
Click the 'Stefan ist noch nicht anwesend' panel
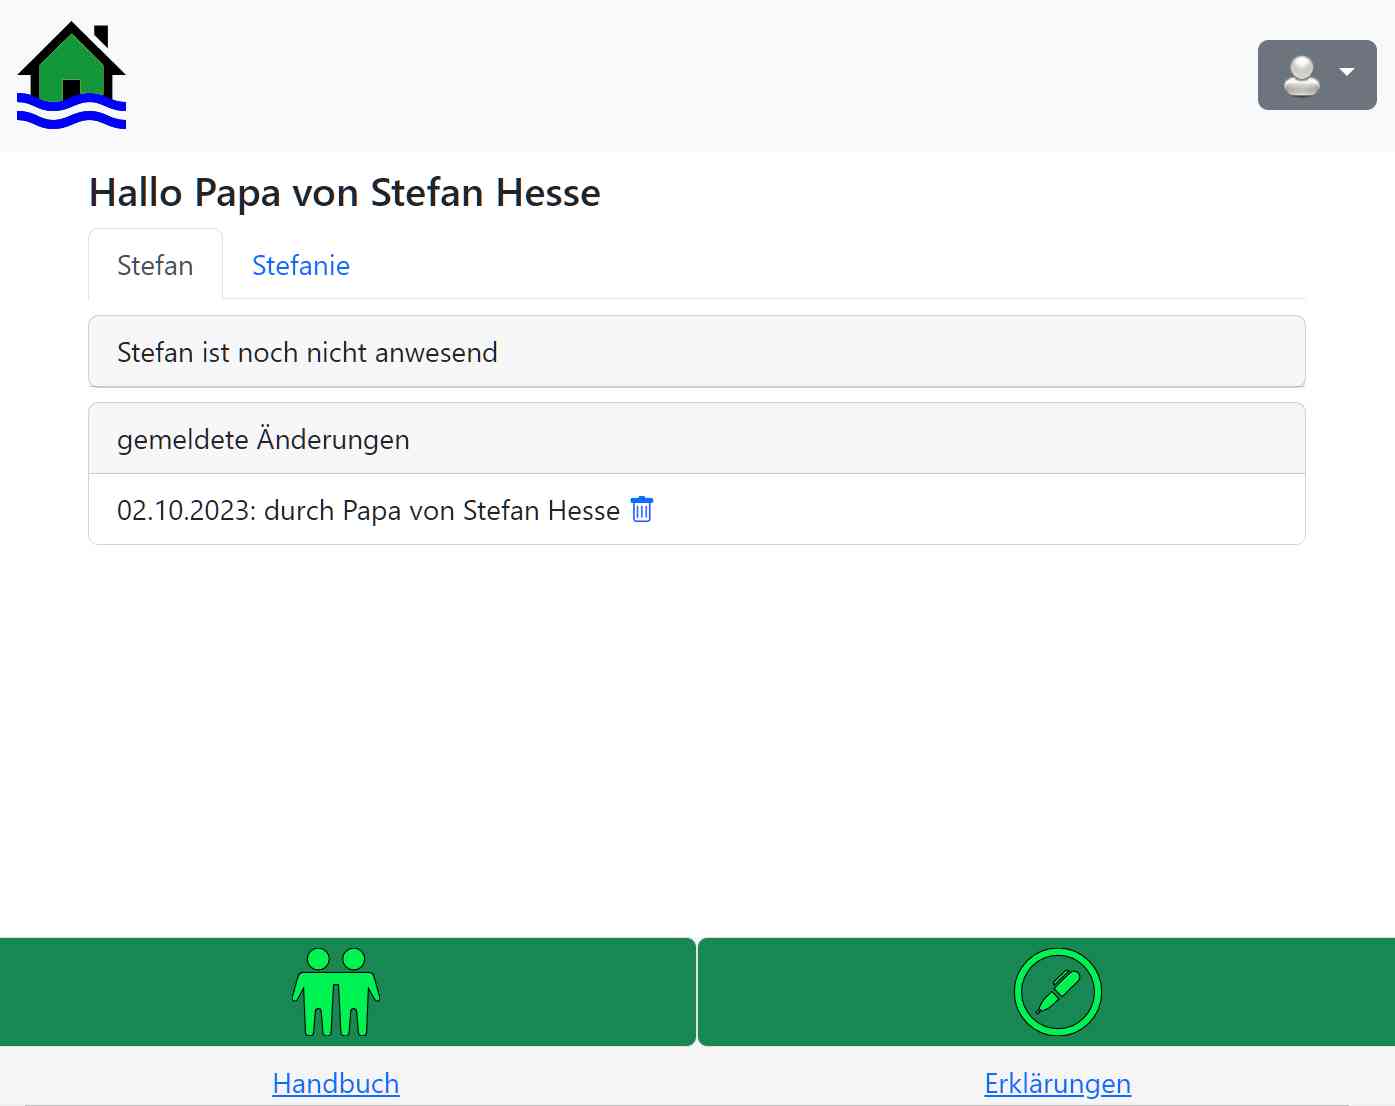pyautogui.click(x=696, y=352)
